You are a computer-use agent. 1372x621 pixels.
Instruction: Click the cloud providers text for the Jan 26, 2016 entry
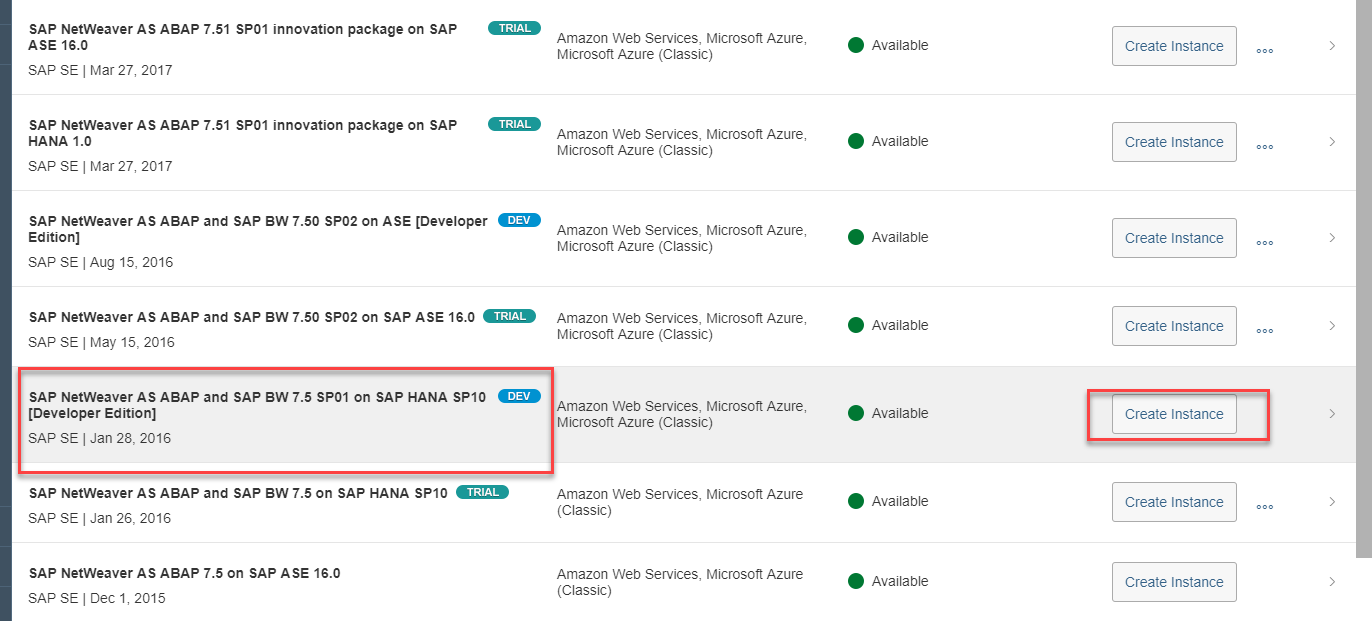tap(680, 502)
